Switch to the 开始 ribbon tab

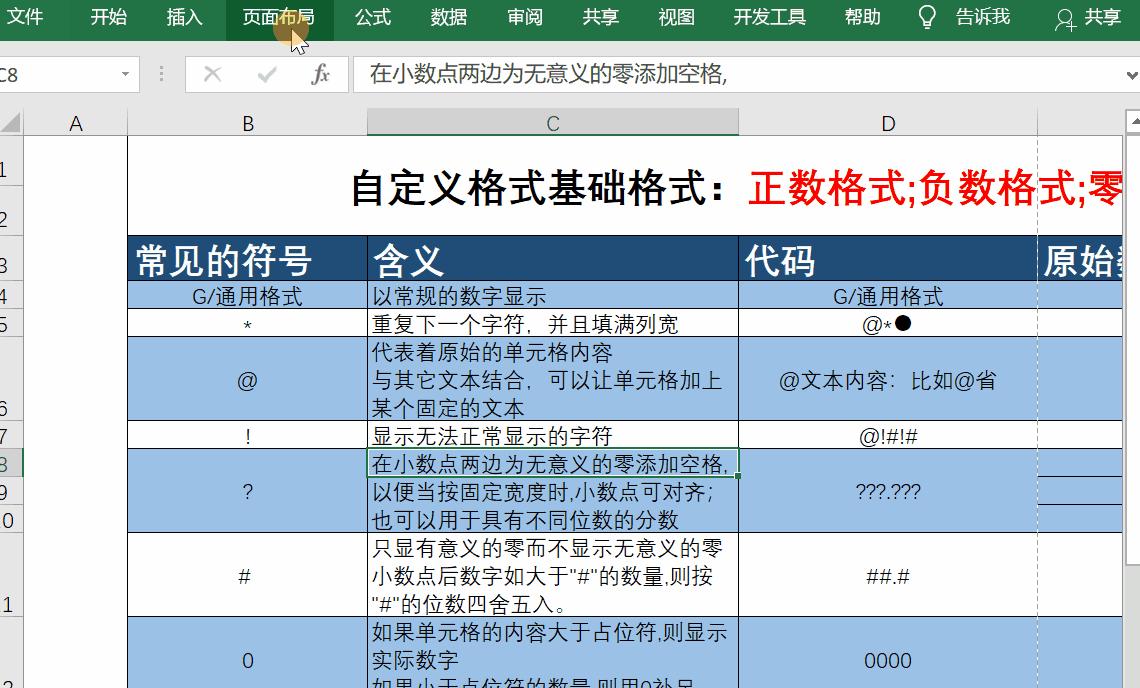pos(108,17)
